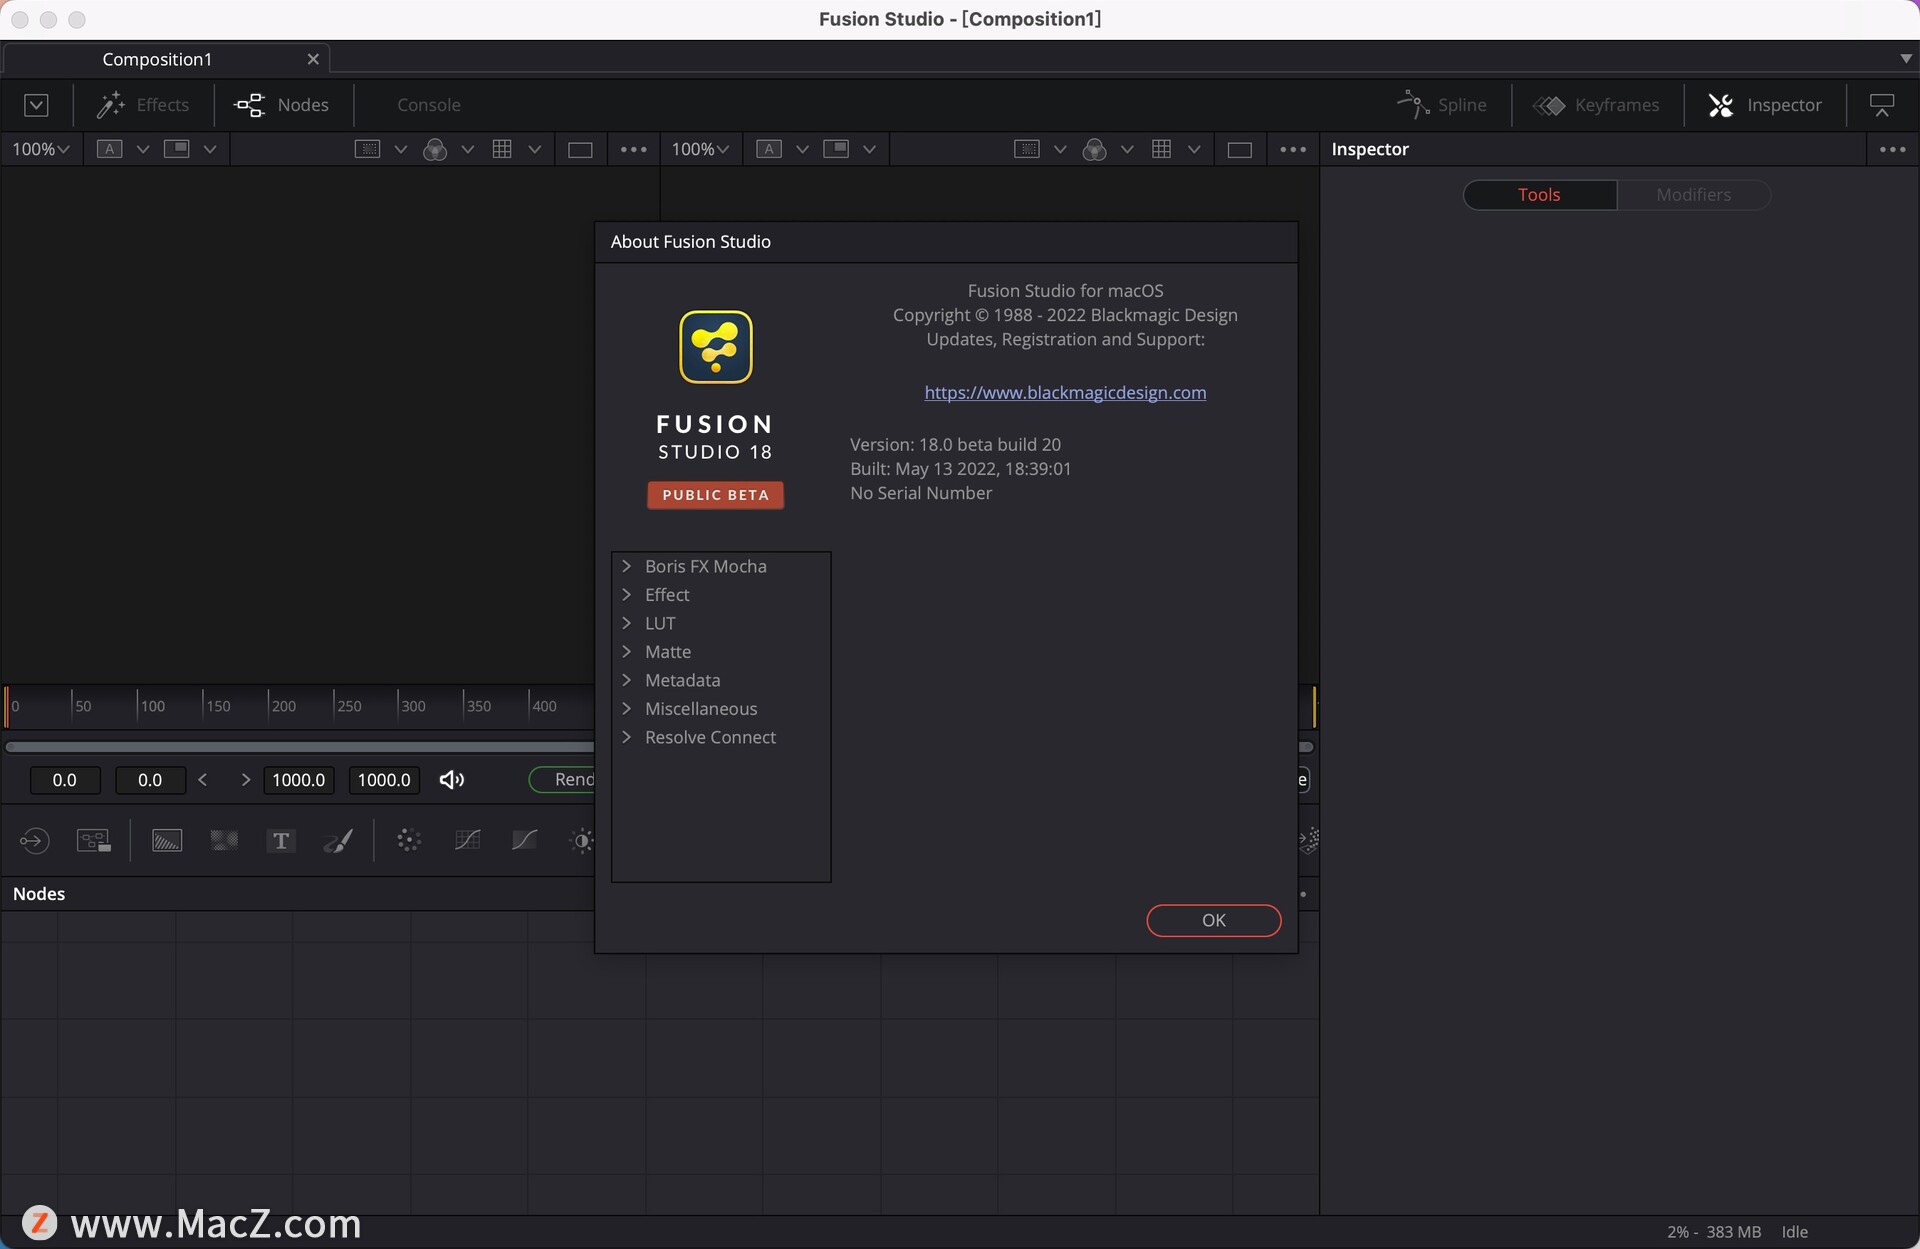Open the Effects library panel
1920x1249 pixels.
pos(143,105)
